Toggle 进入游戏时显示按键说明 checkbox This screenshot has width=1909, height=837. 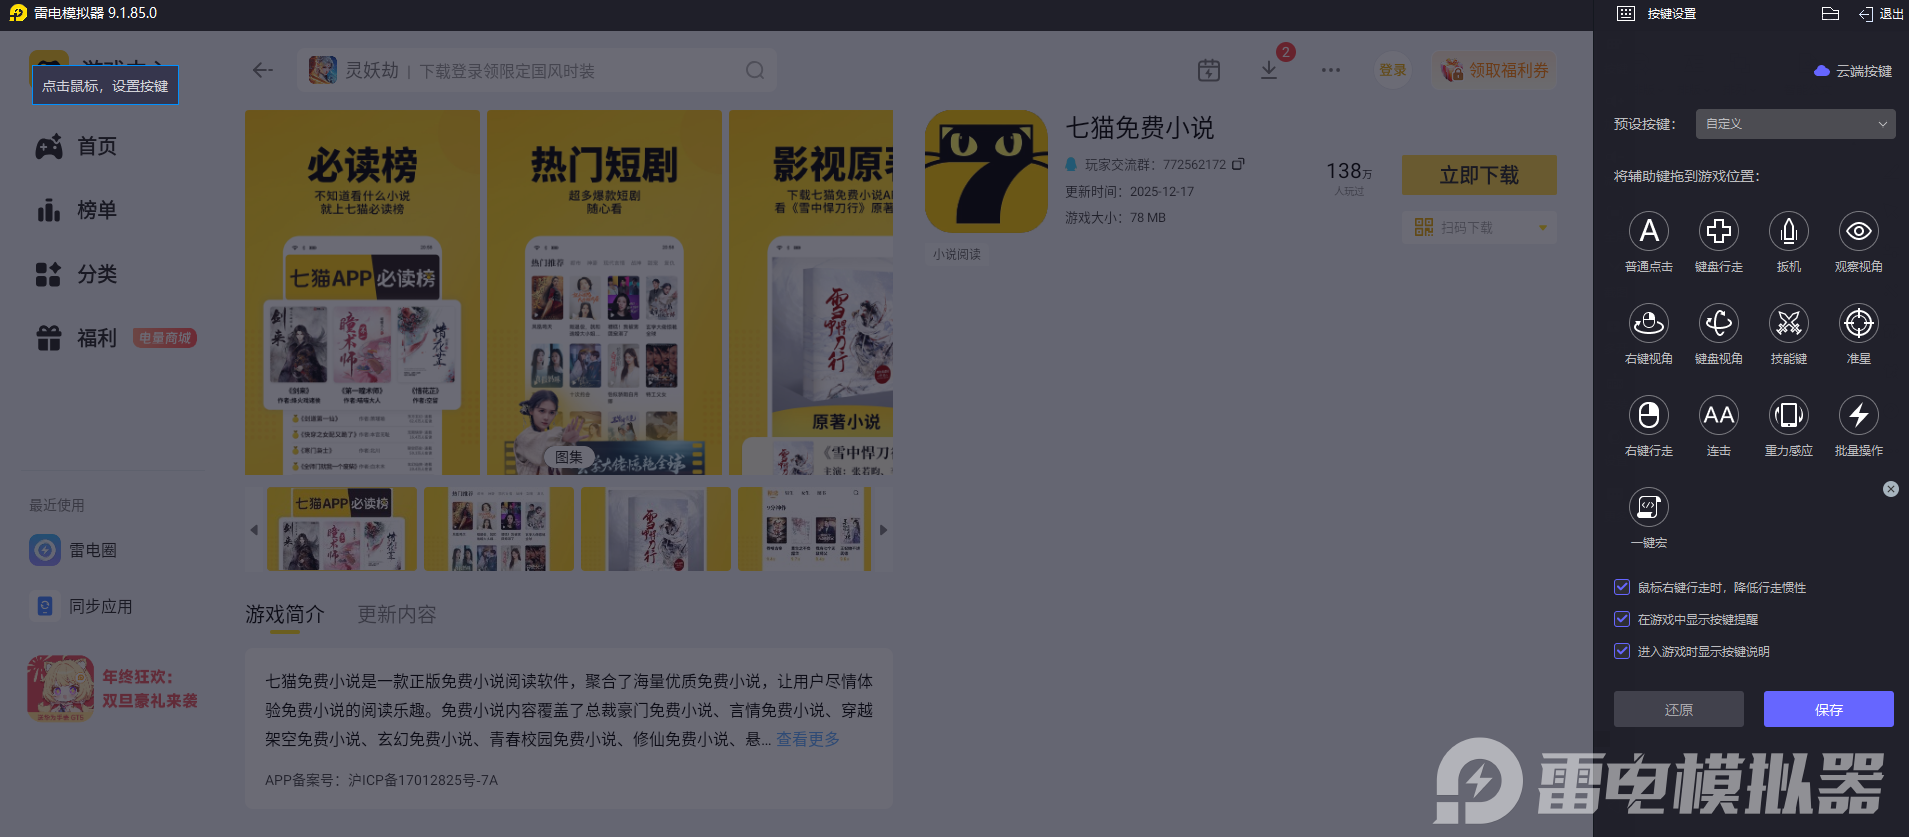click(1622, 651)
